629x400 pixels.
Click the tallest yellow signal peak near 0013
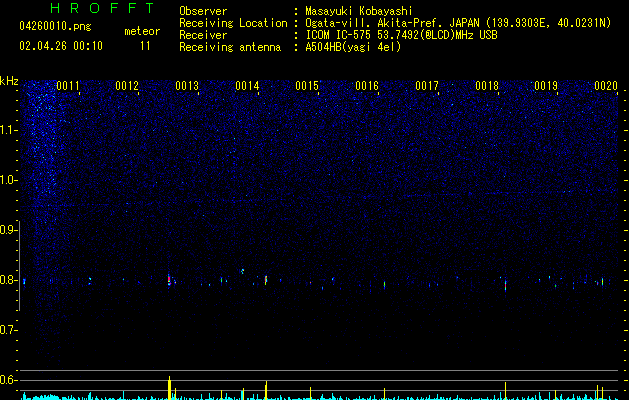[x=169, y=388]
